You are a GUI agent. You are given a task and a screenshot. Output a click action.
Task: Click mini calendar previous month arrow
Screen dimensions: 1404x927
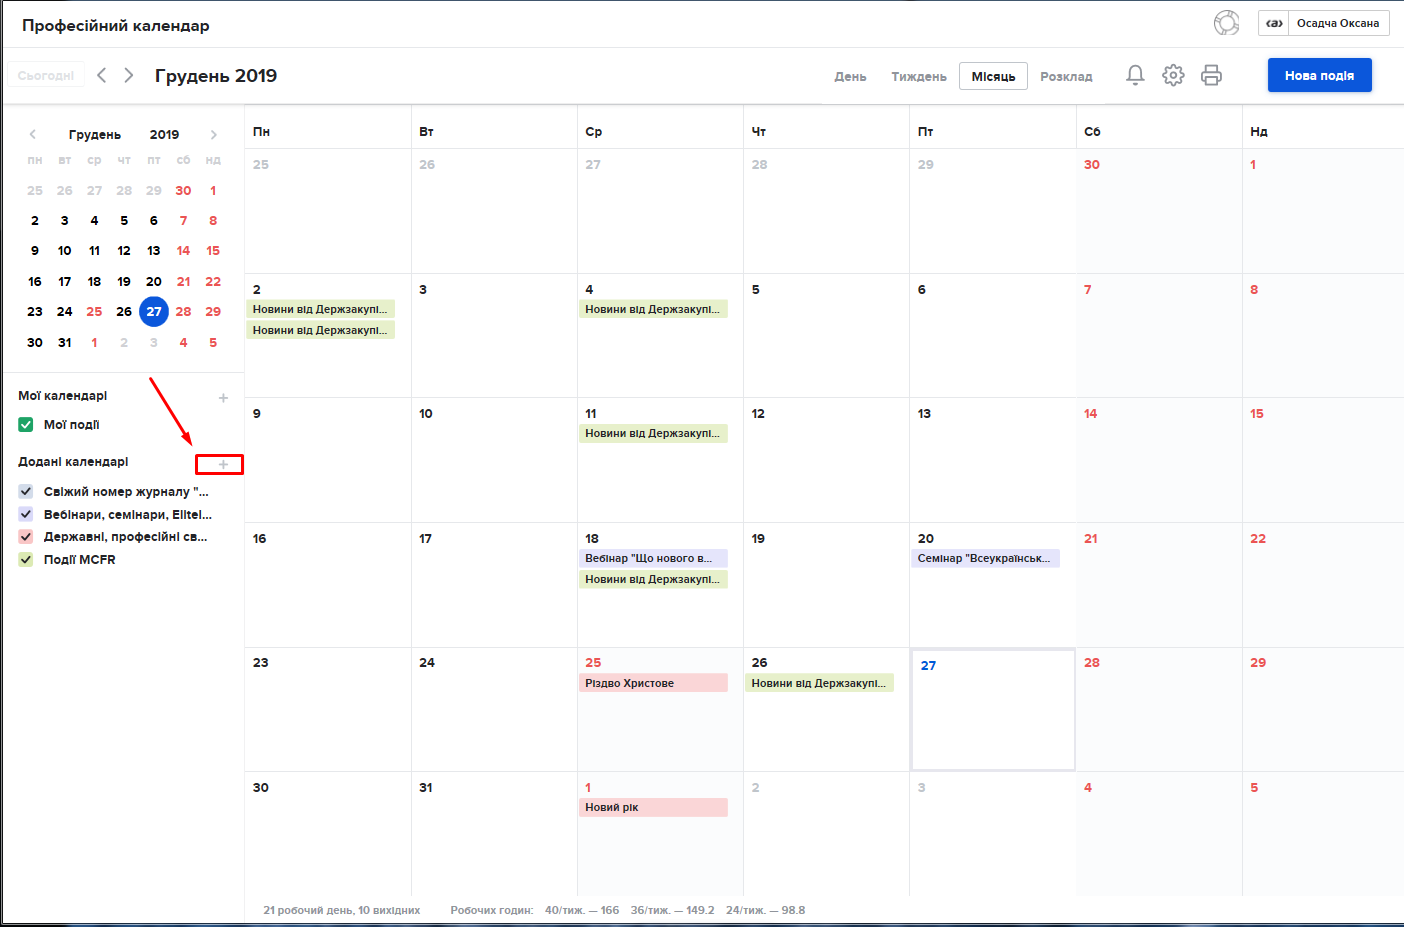tap(33, 135)
